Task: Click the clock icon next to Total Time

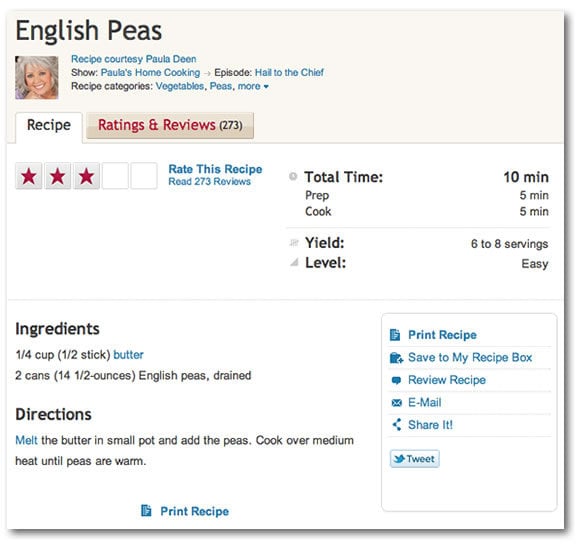Action: click(293, 176)
